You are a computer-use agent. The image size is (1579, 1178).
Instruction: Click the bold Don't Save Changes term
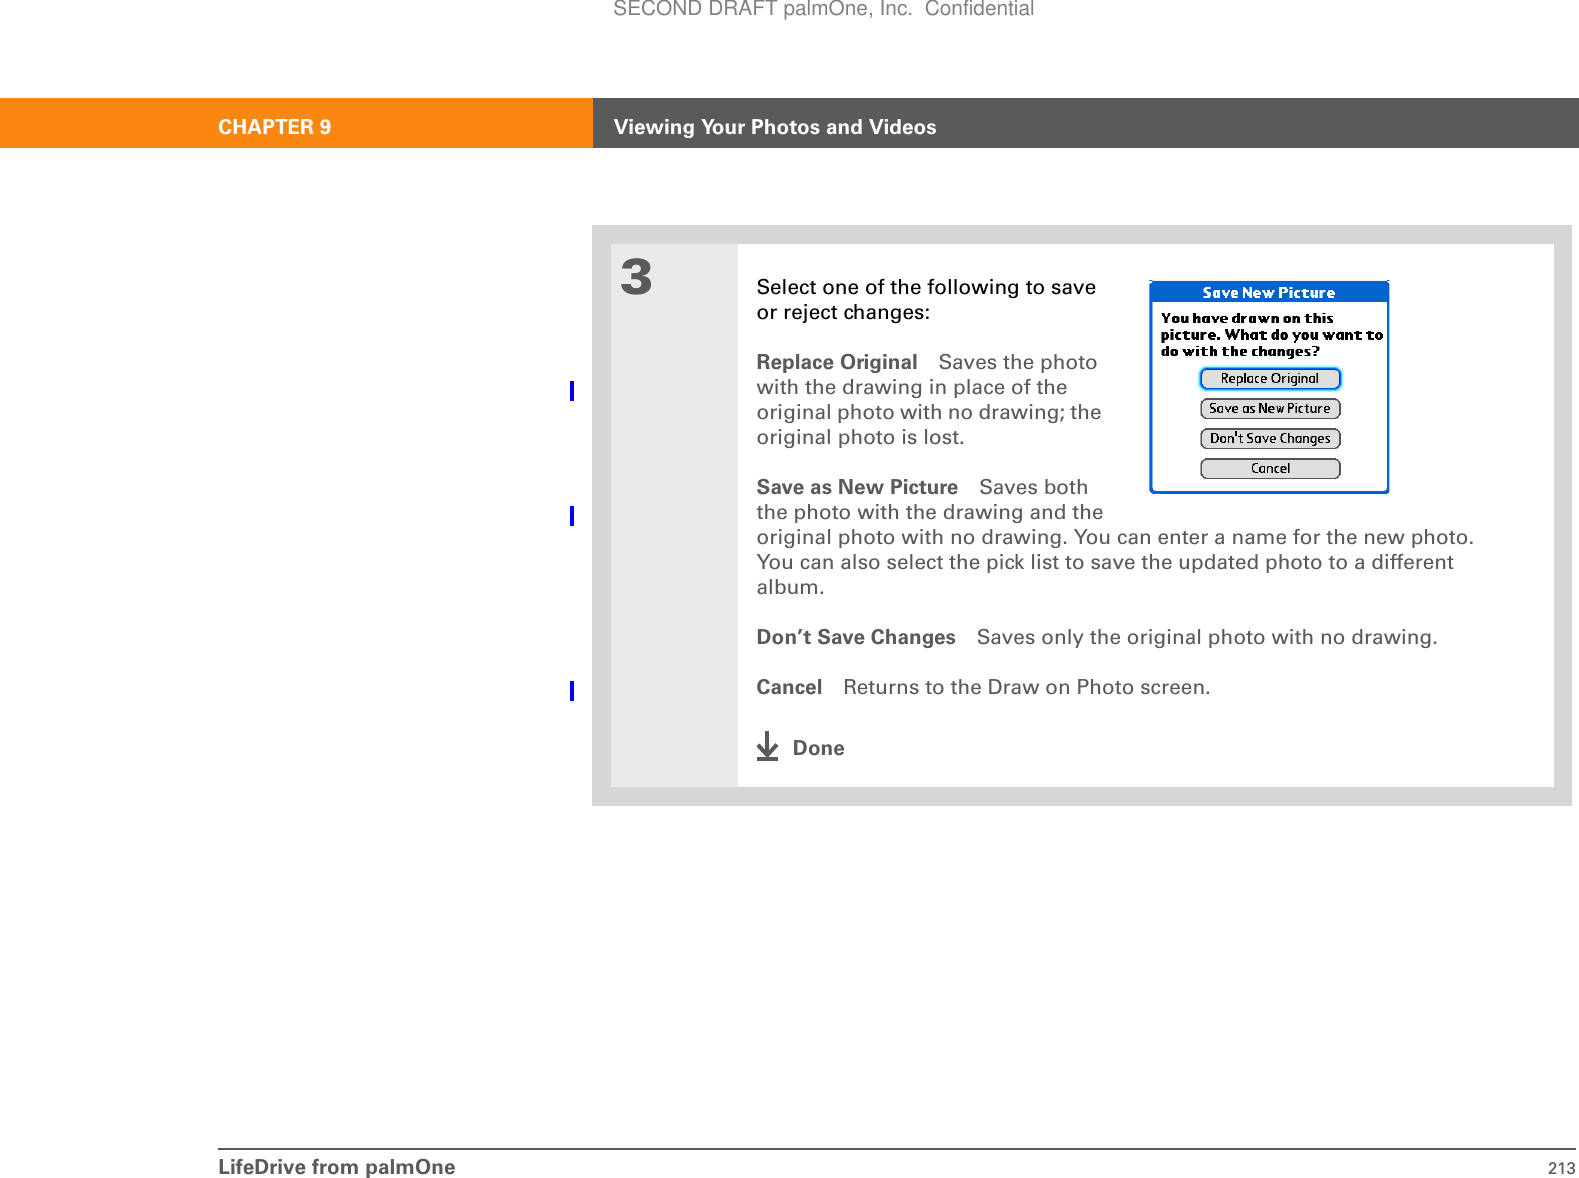point(856,637)
